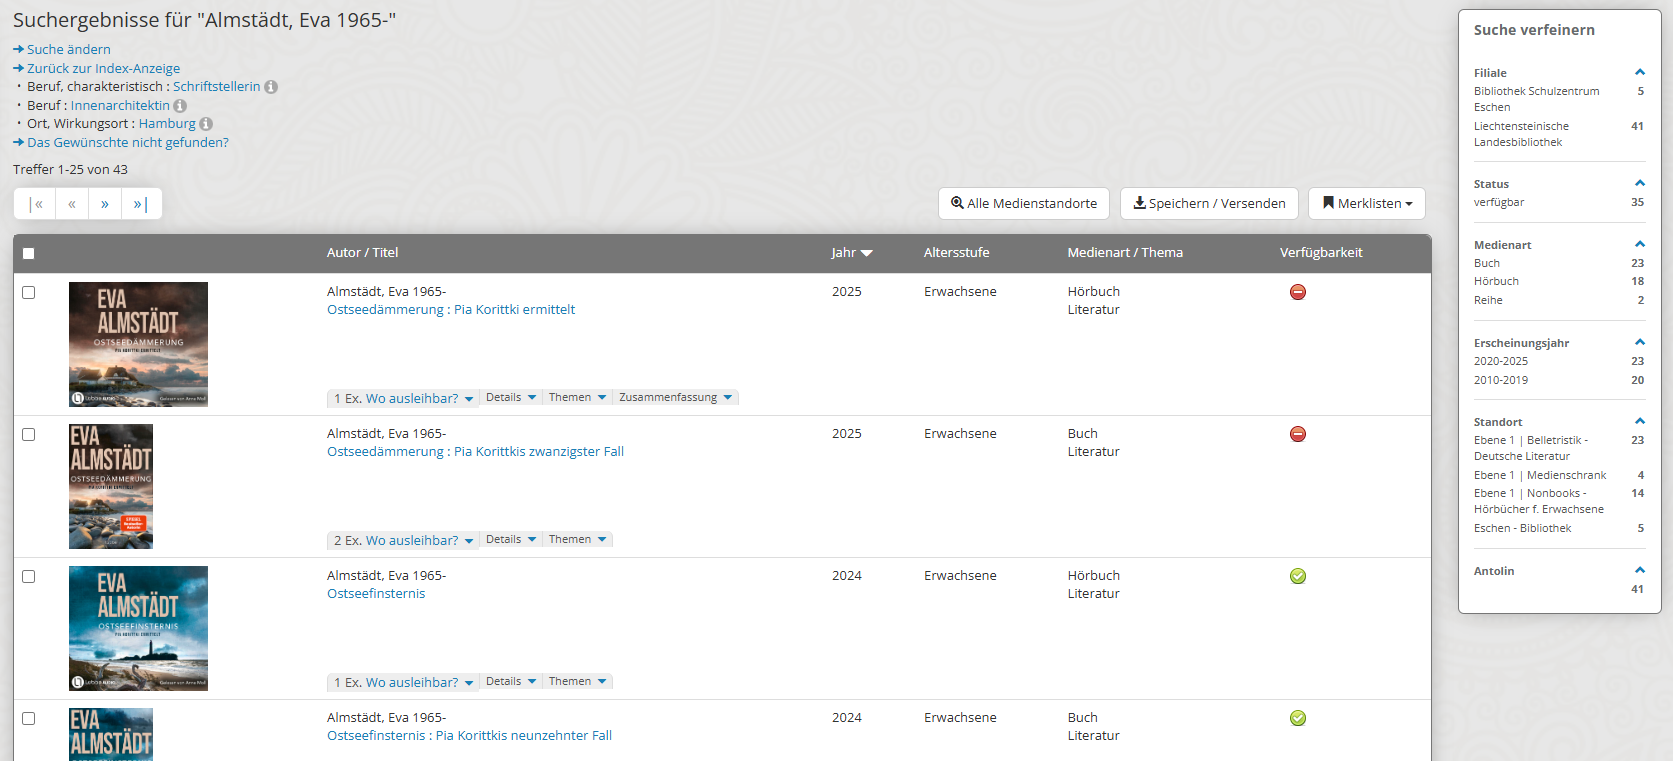Click the Alle Medienstandorte button

click(x=1023, y=203)
